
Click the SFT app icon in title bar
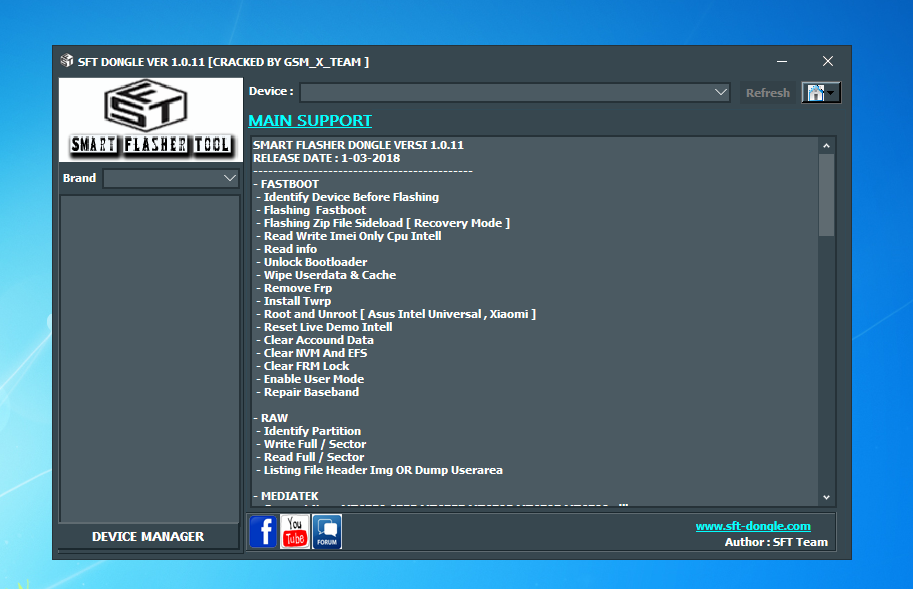67,61
